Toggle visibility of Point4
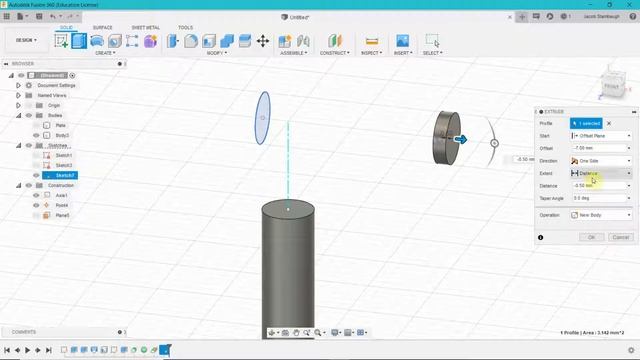Viewport: 640px width, 360px height. click(x=36, y=205)
